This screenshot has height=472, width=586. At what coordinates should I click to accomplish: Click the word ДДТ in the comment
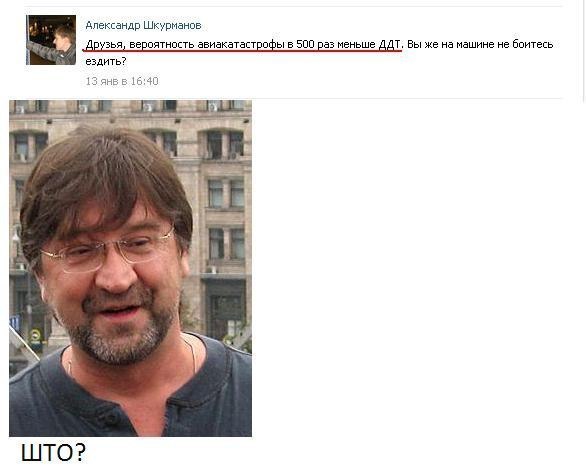click(390, 44)
